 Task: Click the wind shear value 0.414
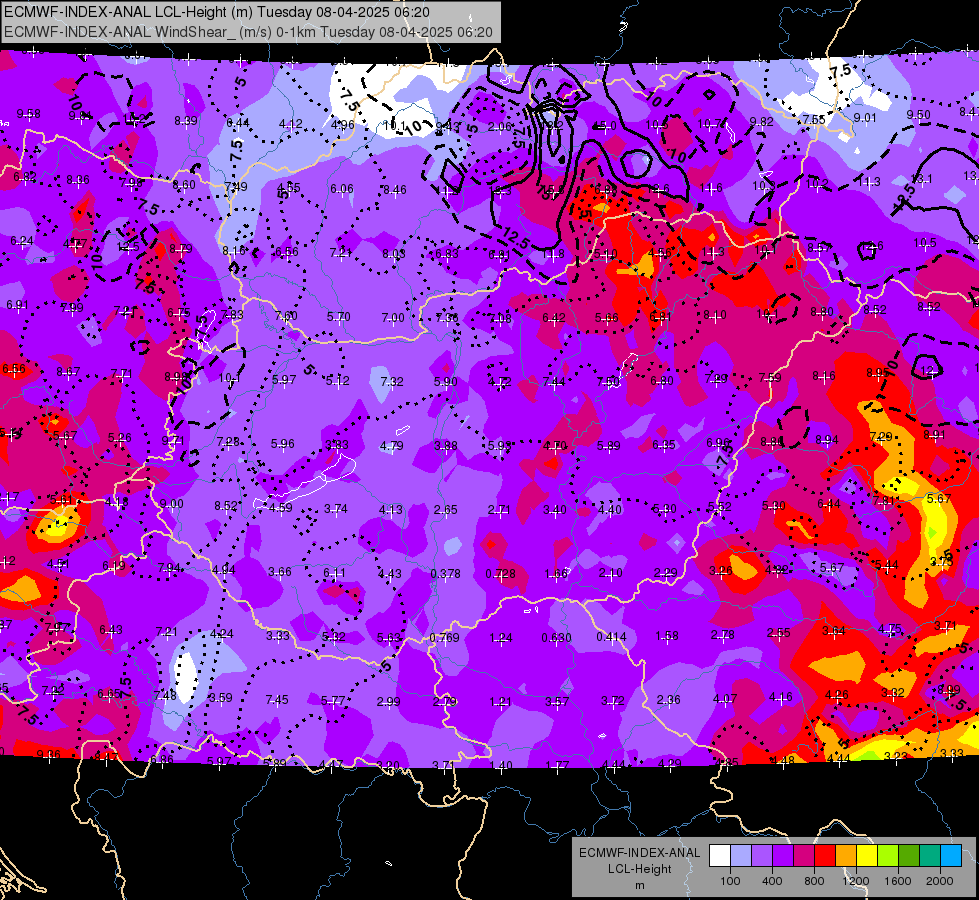[x=611, y=636]
